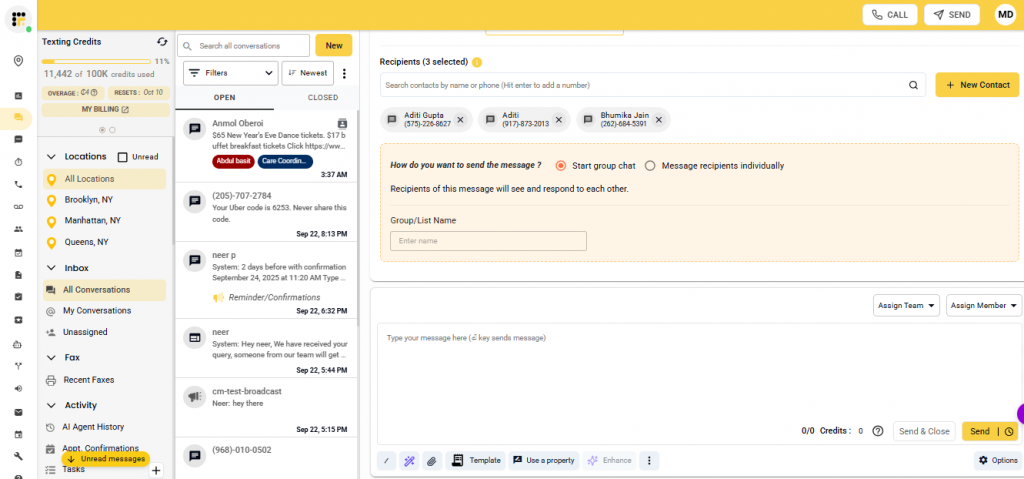Click the Group/List Name input field
The image size is (1024, 479).
(488, 241)
